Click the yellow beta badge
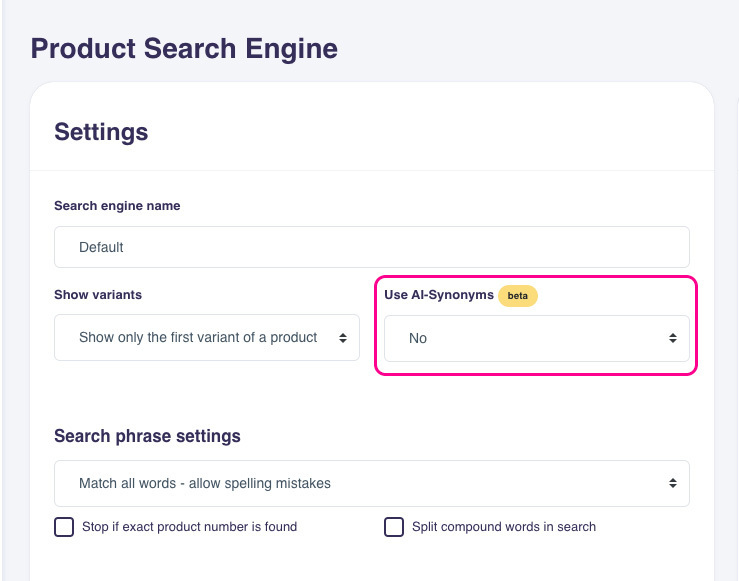 (517, 296)
